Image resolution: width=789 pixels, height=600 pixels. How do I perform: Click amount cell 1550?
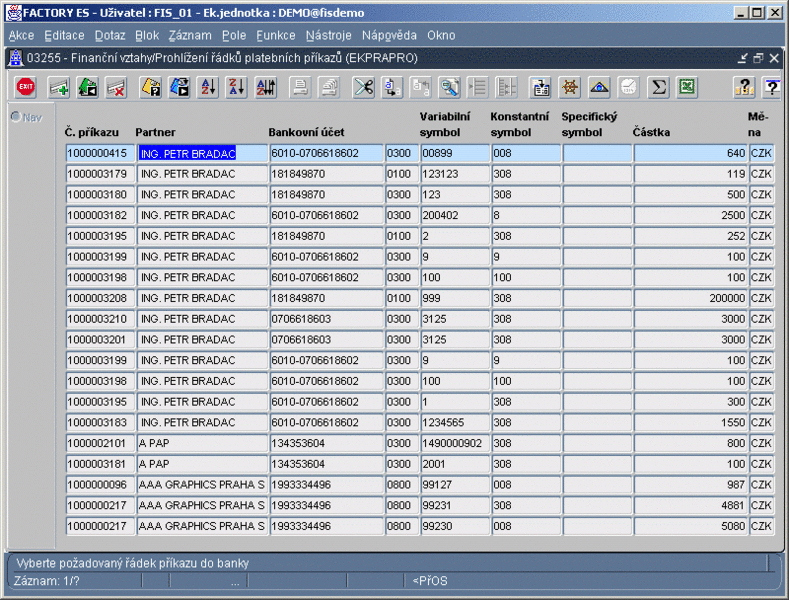click(x=690, y=422)
